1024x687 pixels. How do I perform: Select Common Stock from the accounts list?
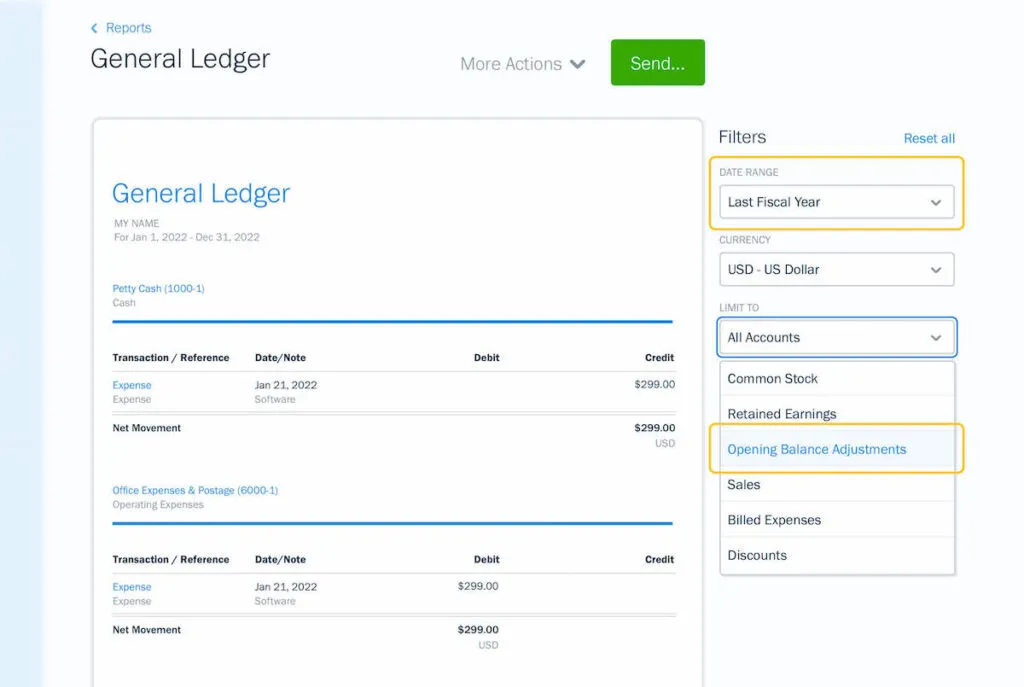click(772, 379)
